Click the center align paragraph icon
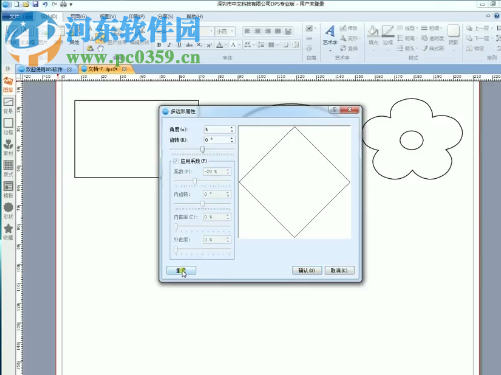Screen dimensions: 501x375 point(257,31)
